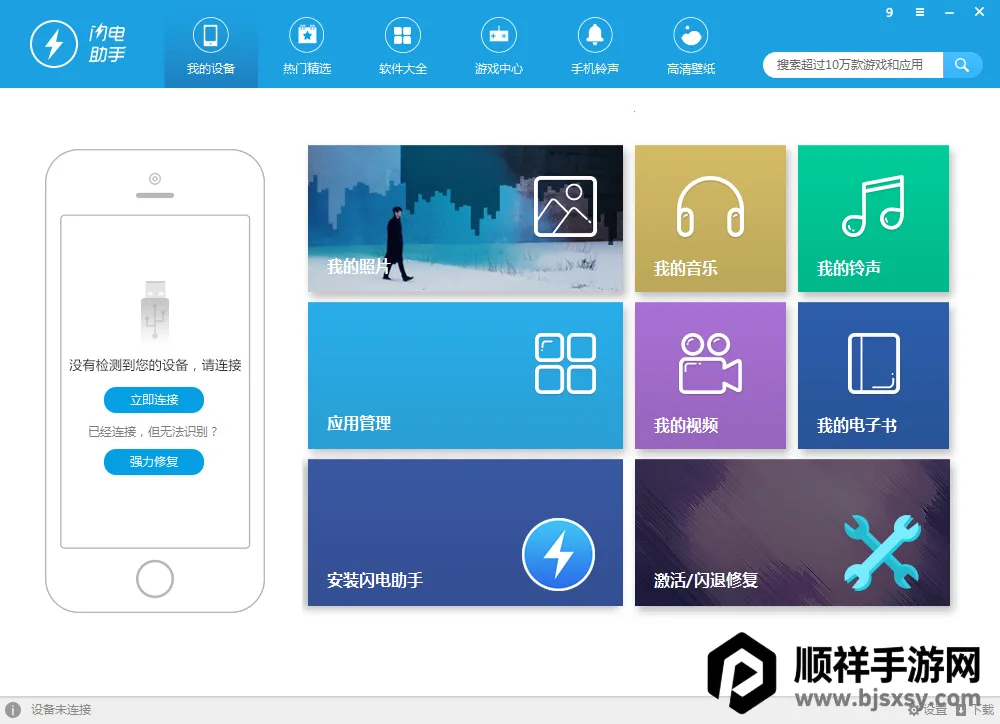The width and height of the screenshot is (1000, 724).
Task: Click the search input field
Action: tap(852, 65)
